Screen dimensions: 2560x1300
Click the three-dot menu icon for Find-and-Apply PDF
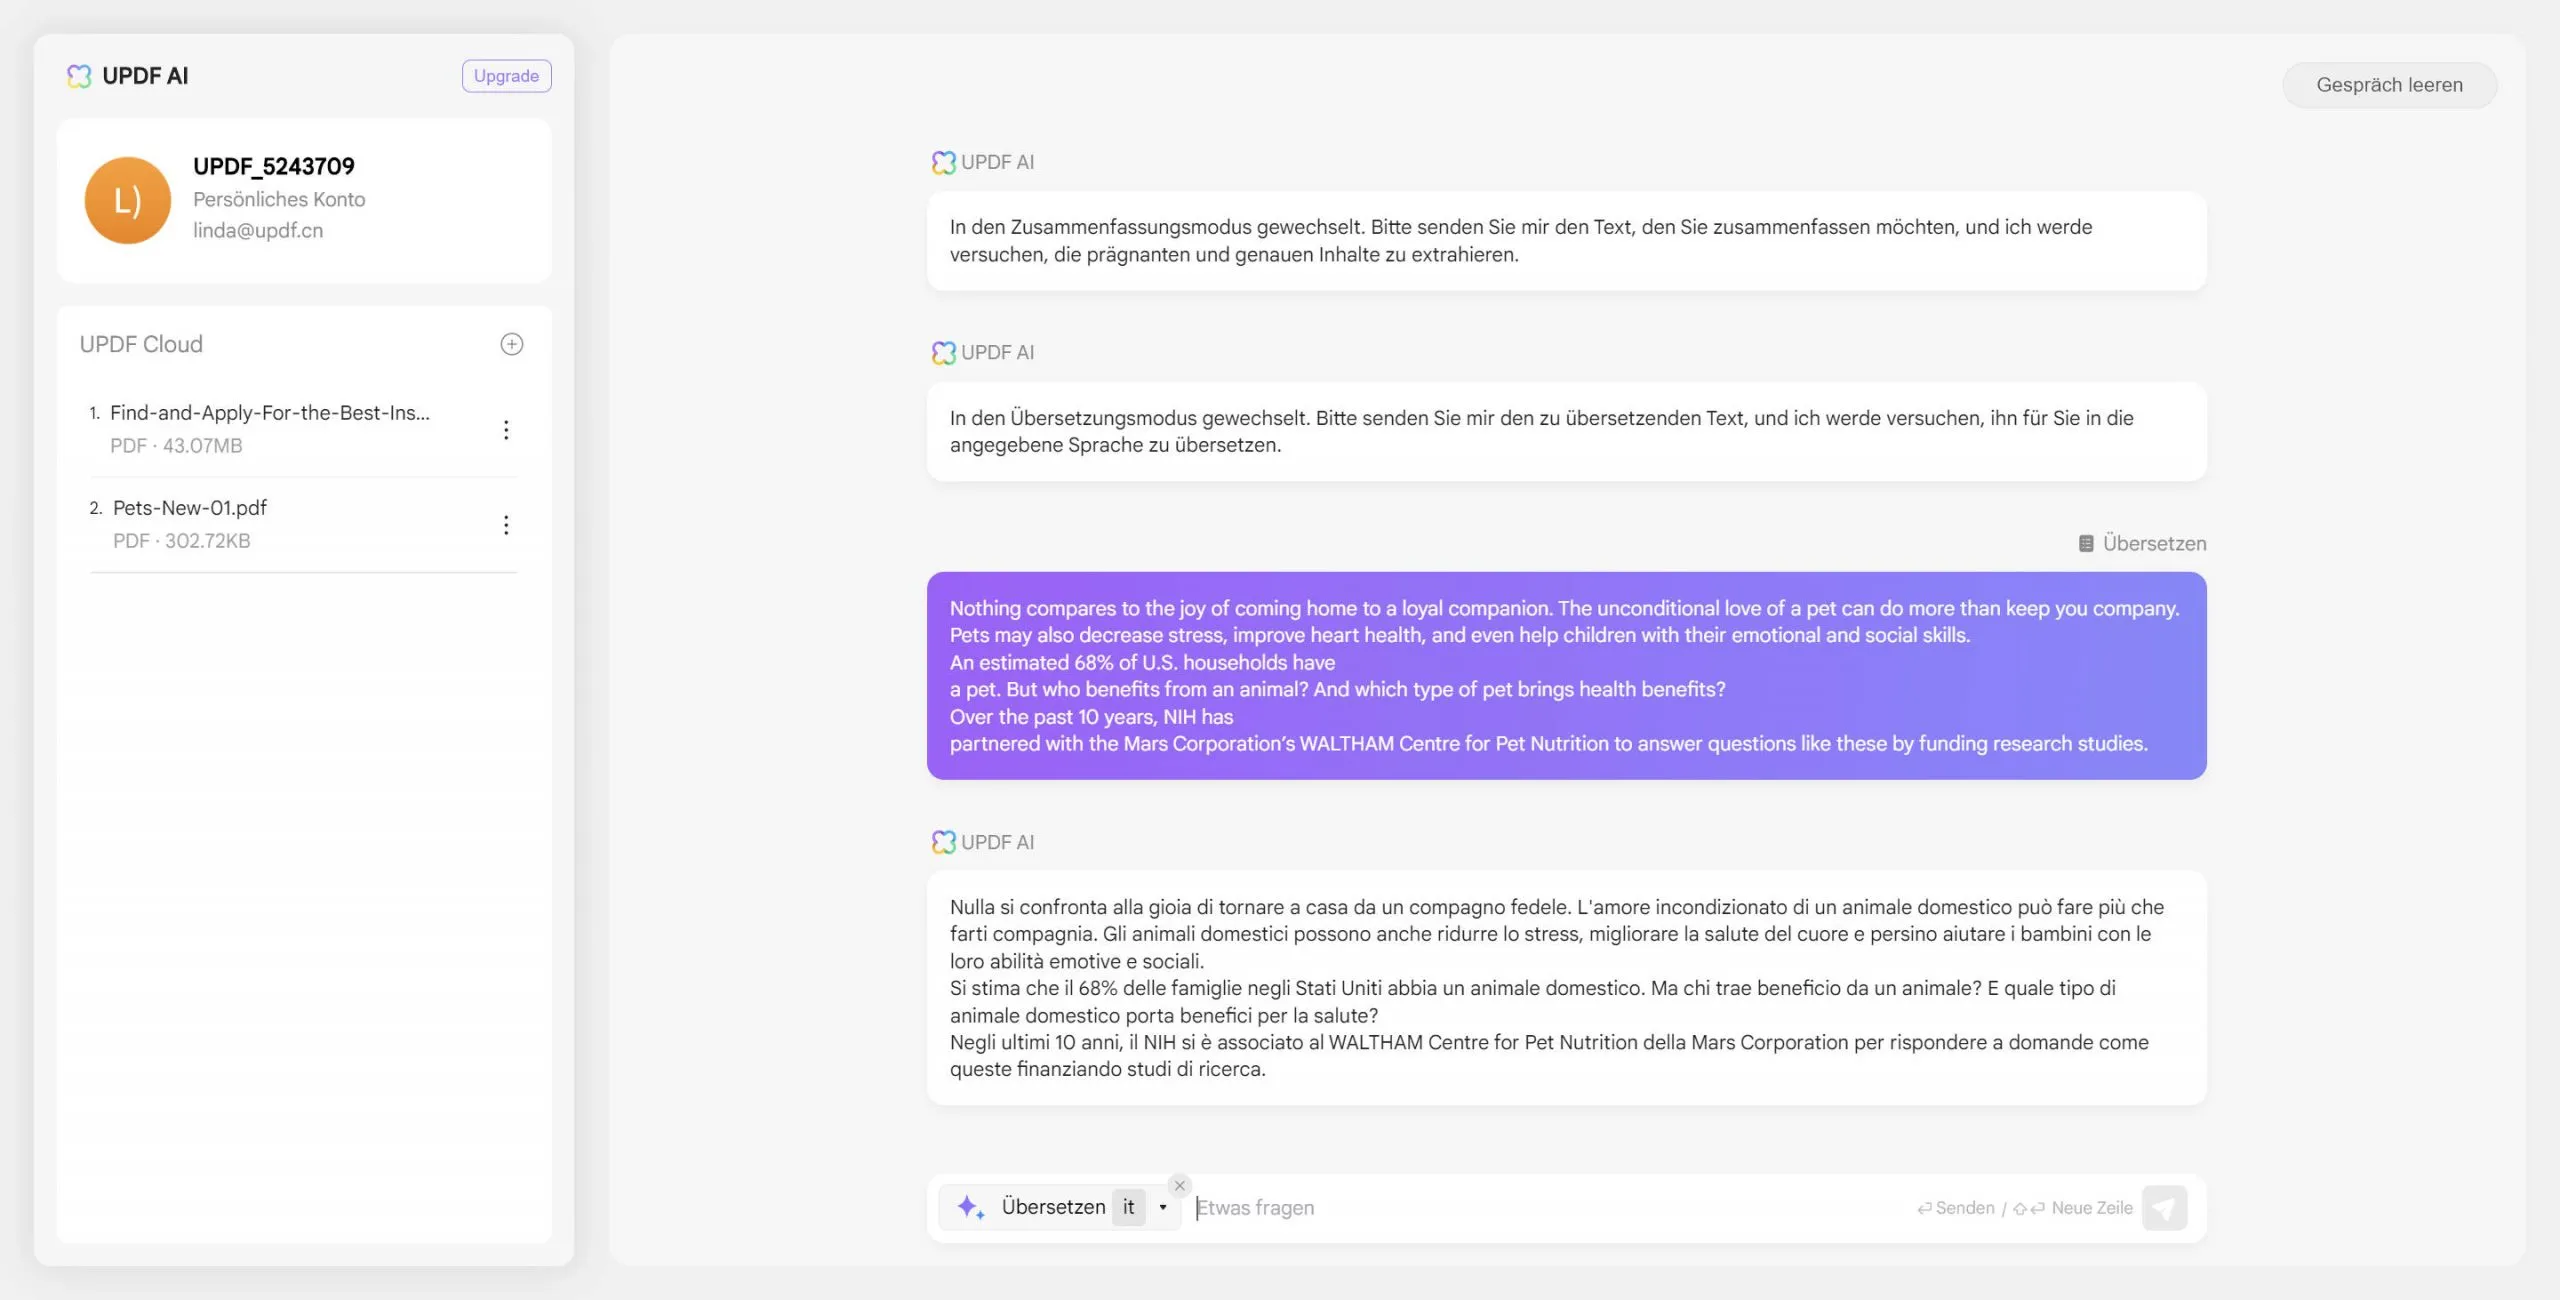507,429
